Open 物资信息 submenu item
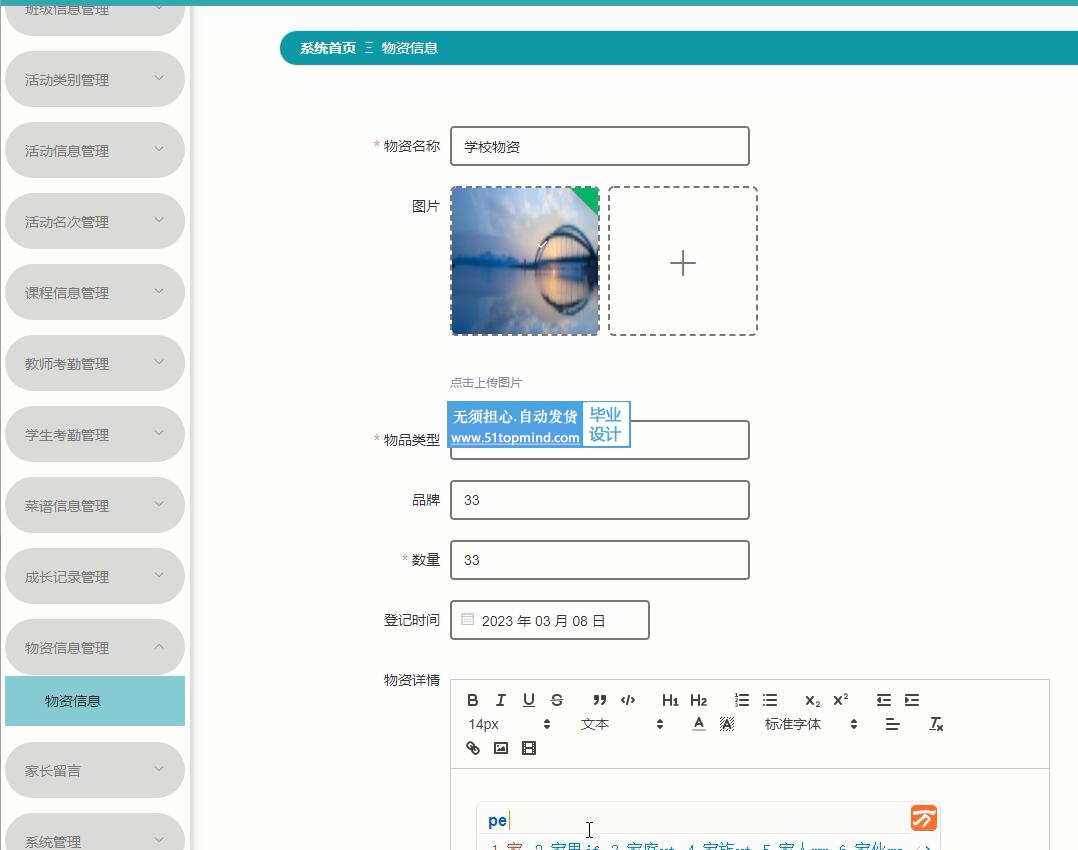The height and width of the screenshot is (850, 1078). point(95,701)
